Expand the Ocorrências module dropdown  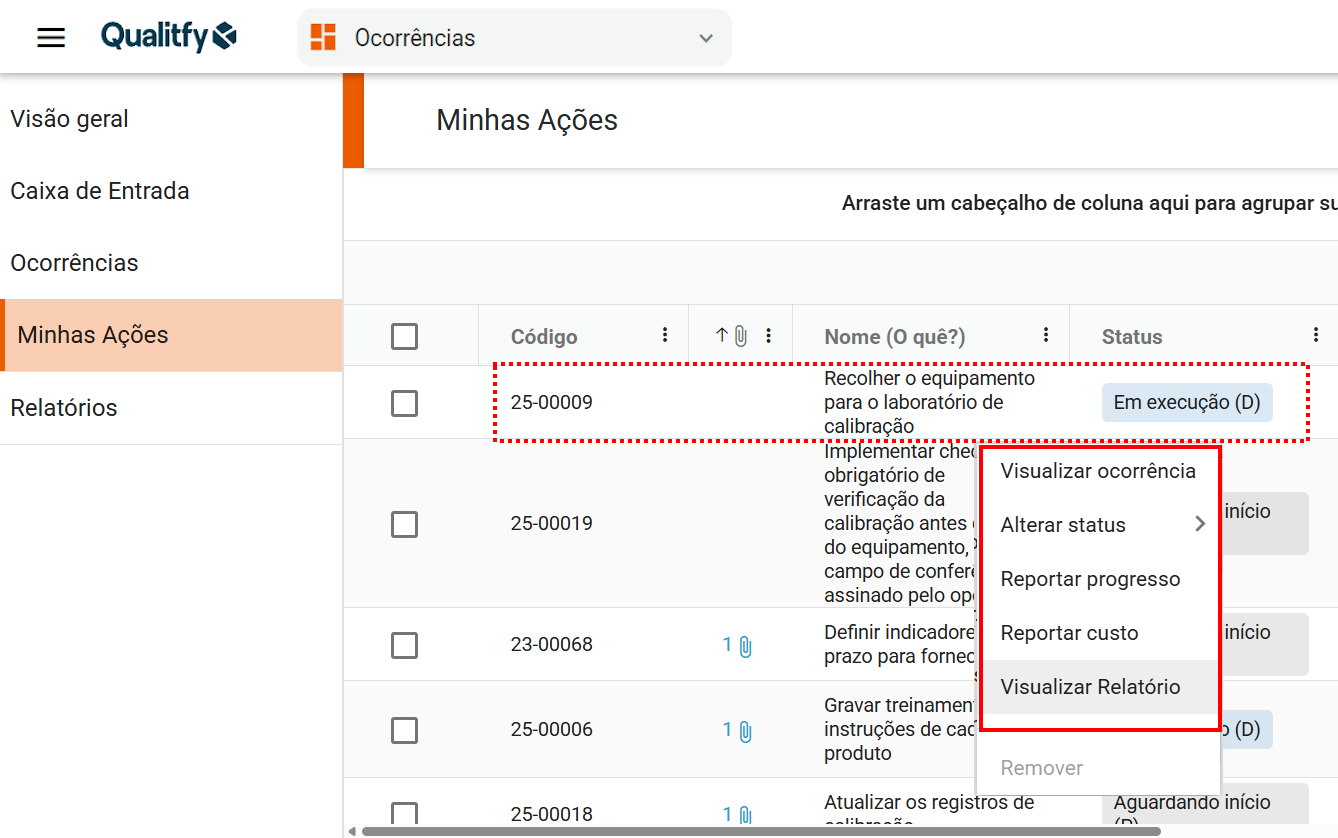click(x=706, y=38)
